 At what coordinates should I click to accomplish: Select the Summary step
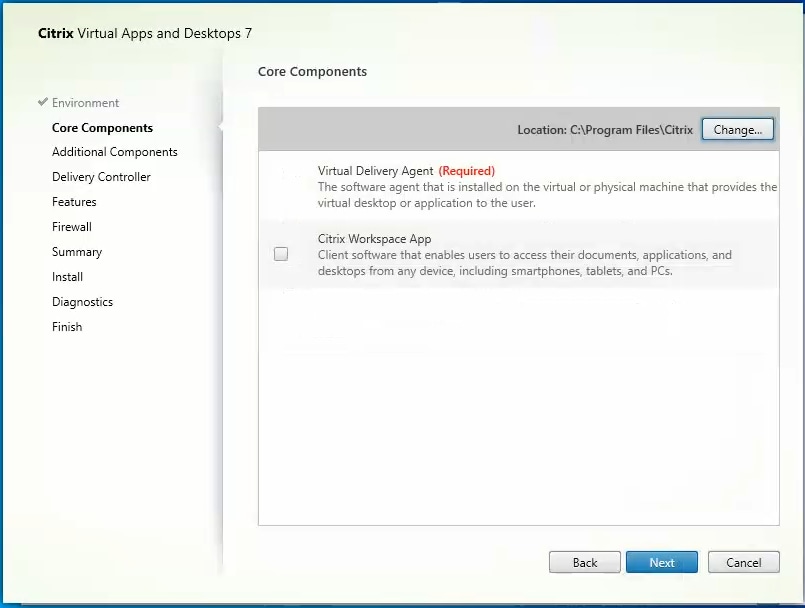(x=77, y=252)
